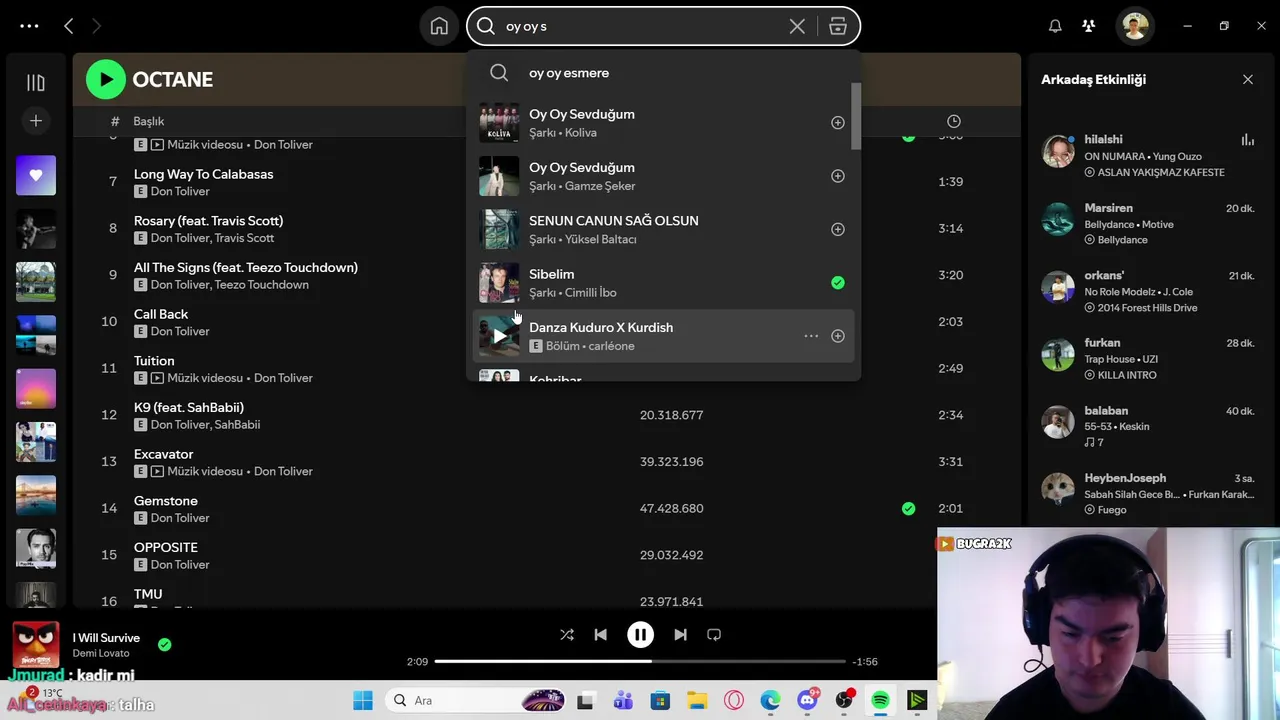This screenshot has height=720, width=1280.
Task: Open Opera browser from taskbar
Action: (x=734, y=701)
